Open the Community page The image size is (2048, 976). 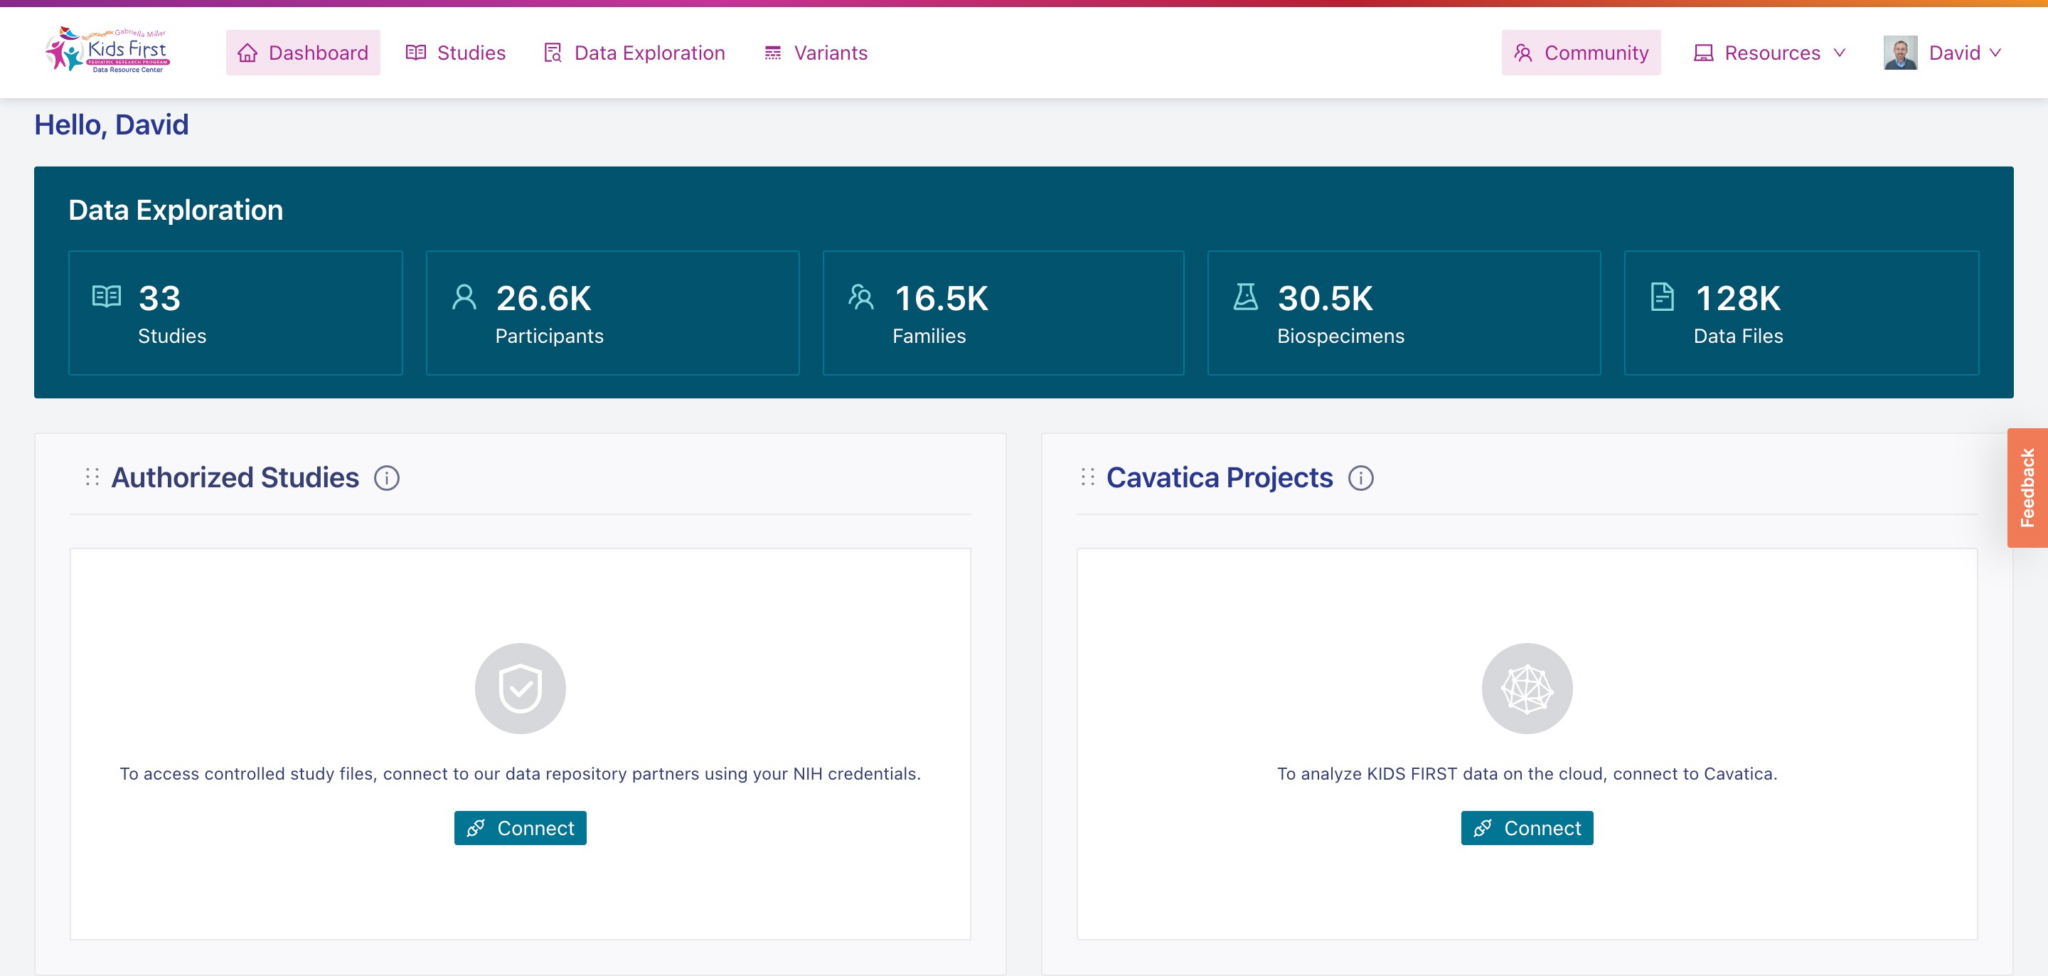point(1580,53)
